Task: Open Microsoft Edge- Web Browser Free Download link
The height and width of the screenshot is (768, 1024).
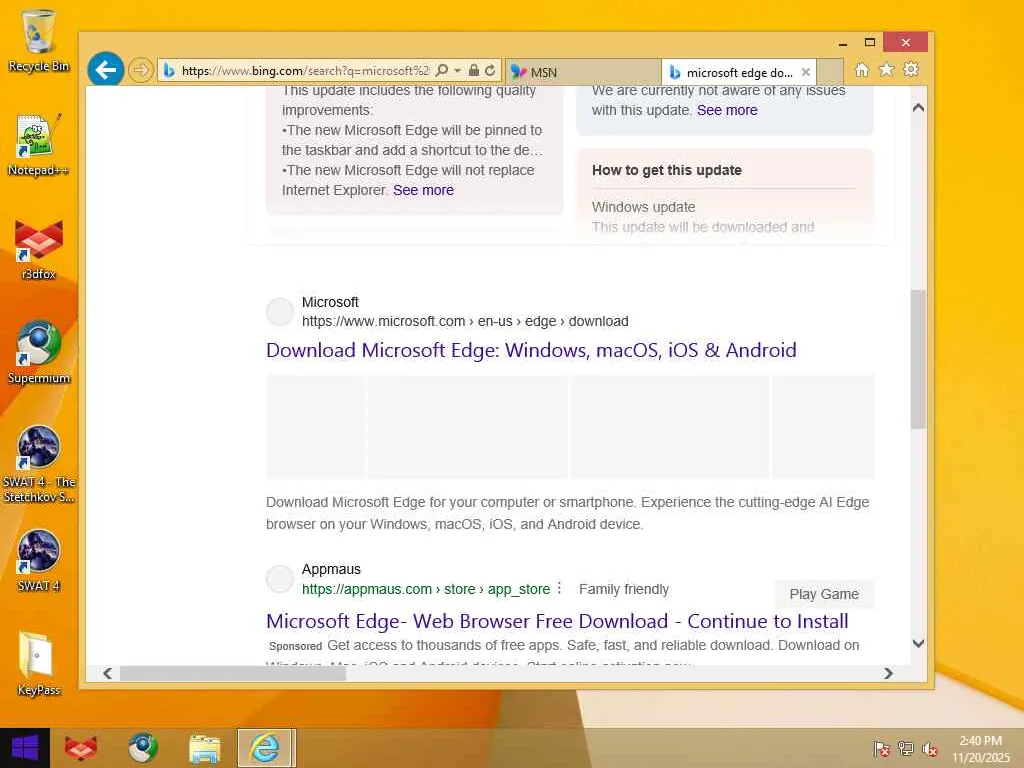Action: 557,621
